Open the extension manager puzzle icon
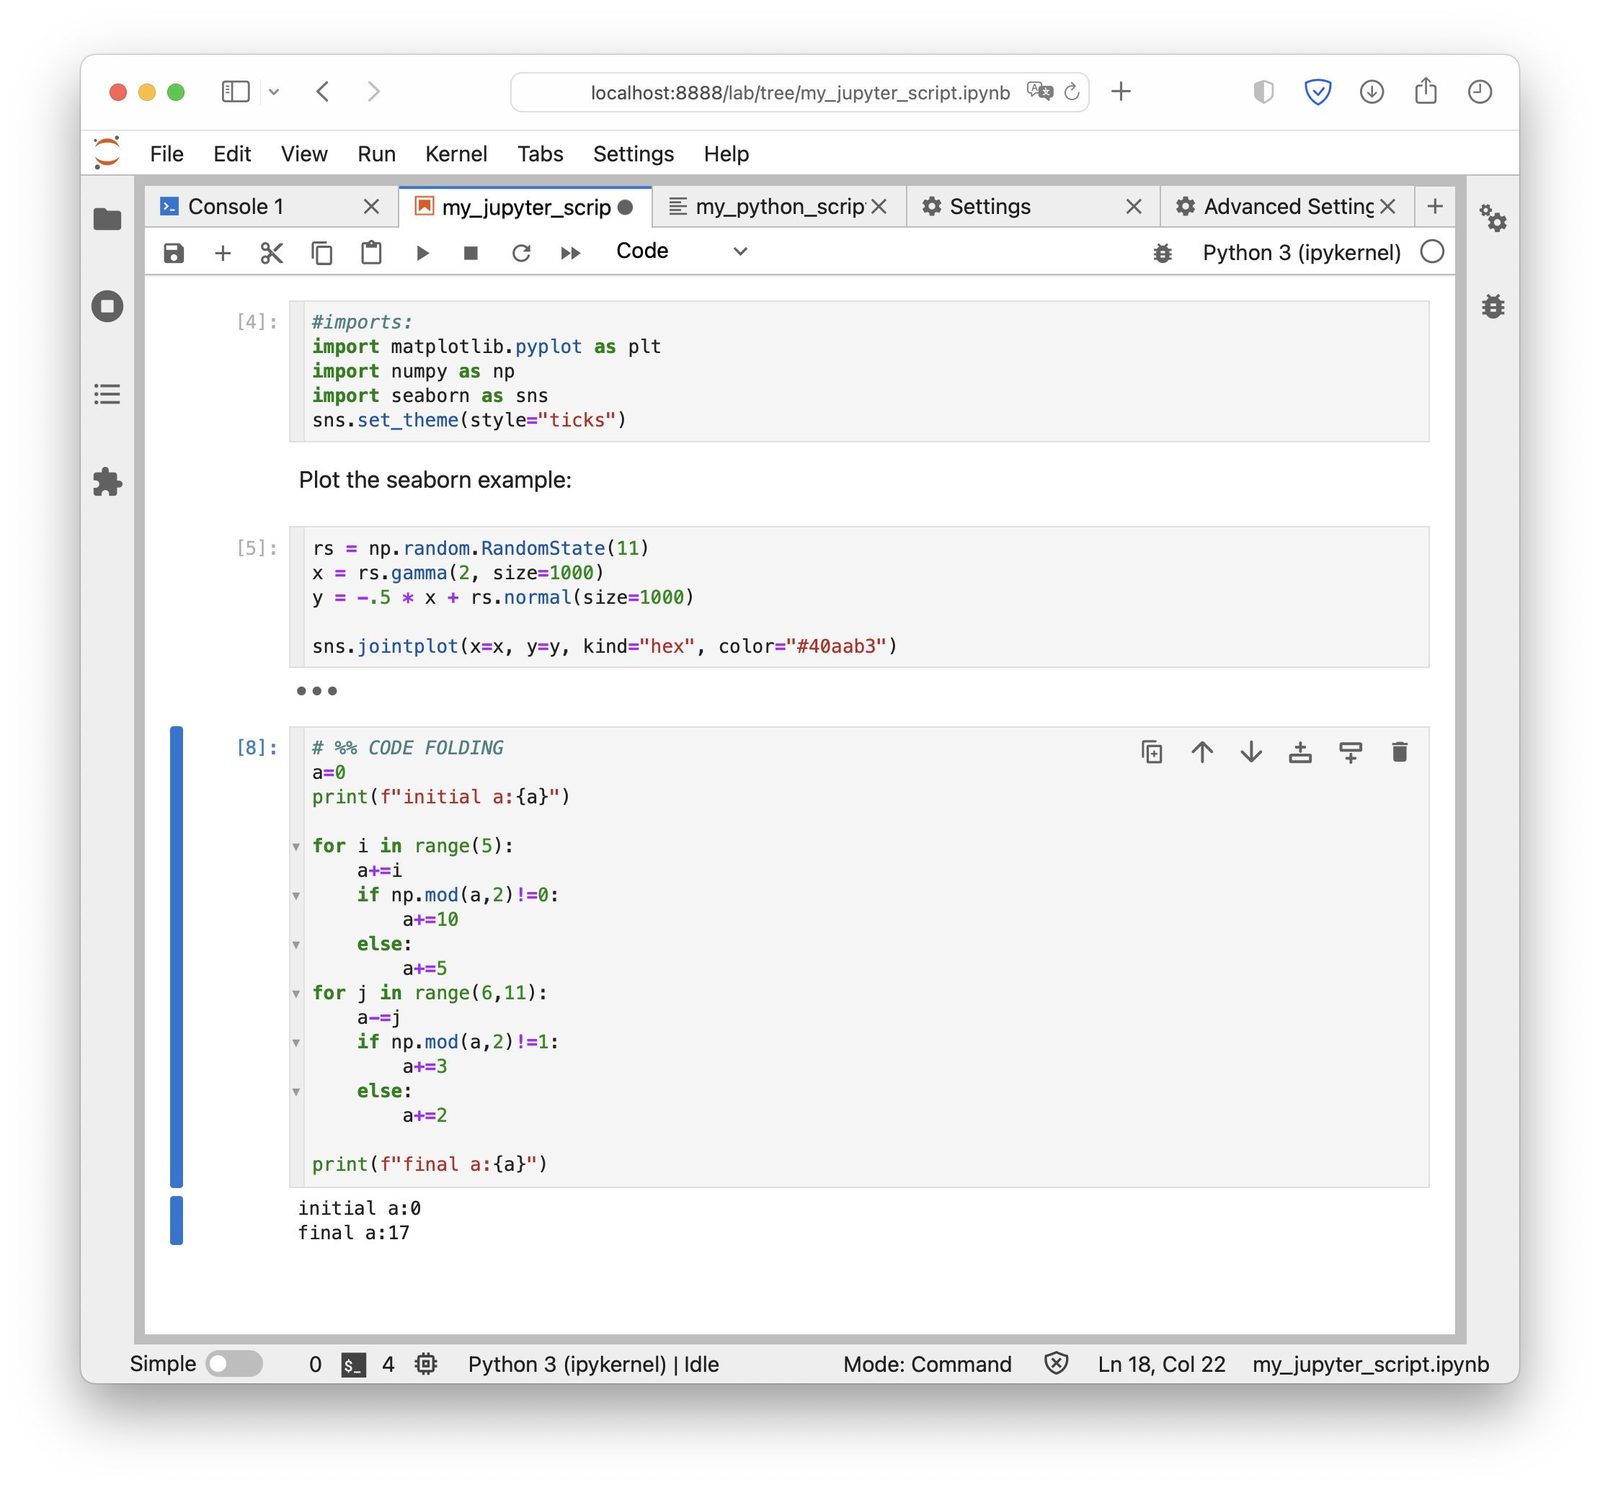Image resolution: width=1600 pixels, height=1490 pixels. (x=107, y=482)
